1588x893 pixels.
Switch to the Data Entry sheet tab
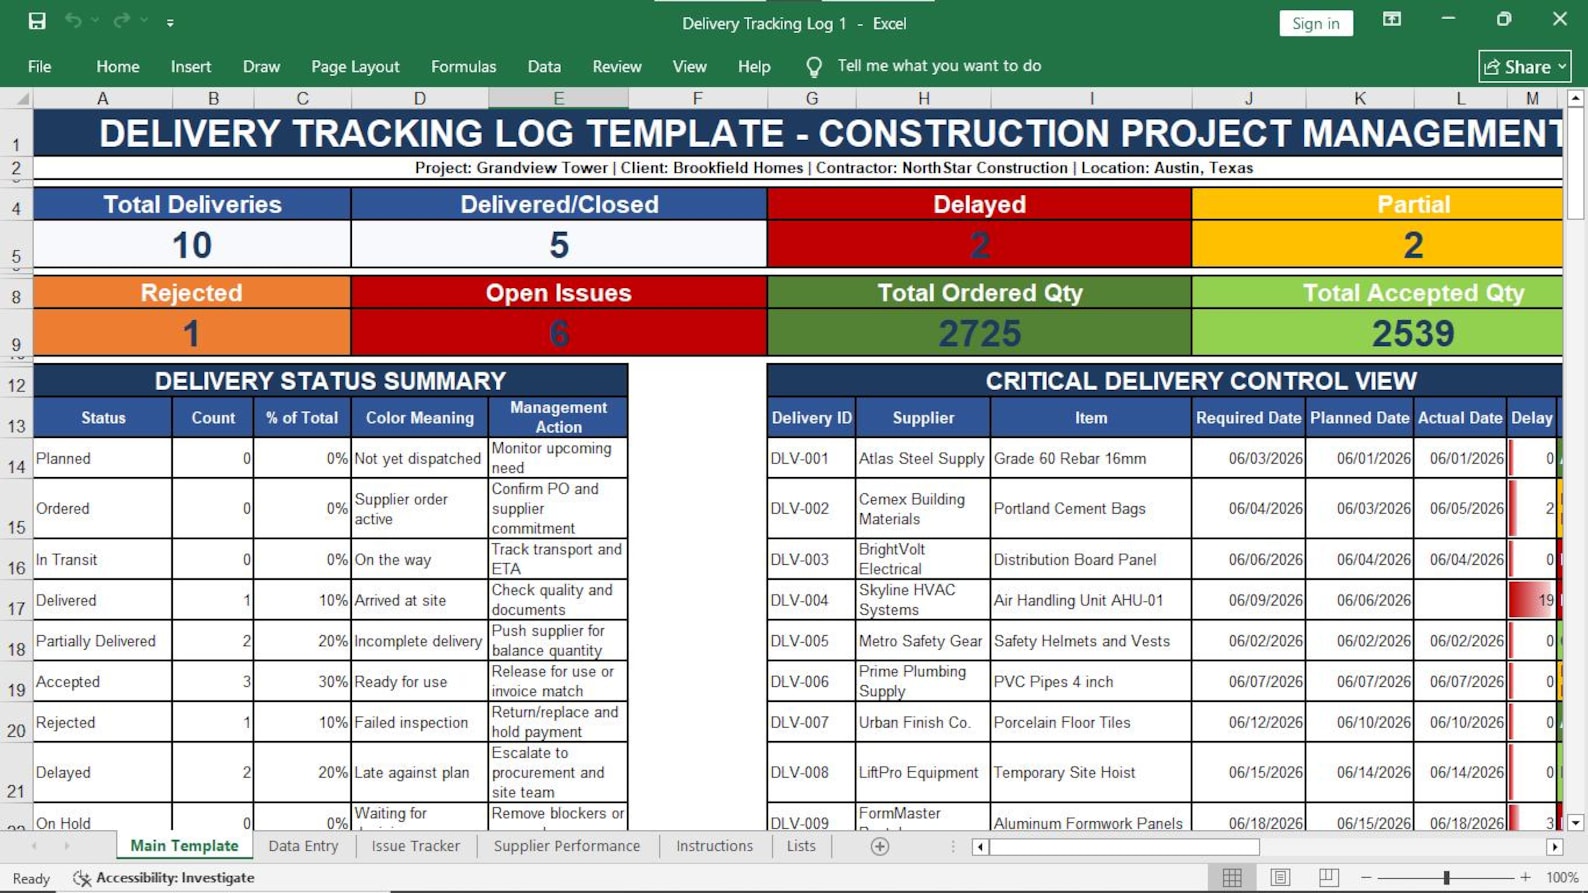[303, 846]
